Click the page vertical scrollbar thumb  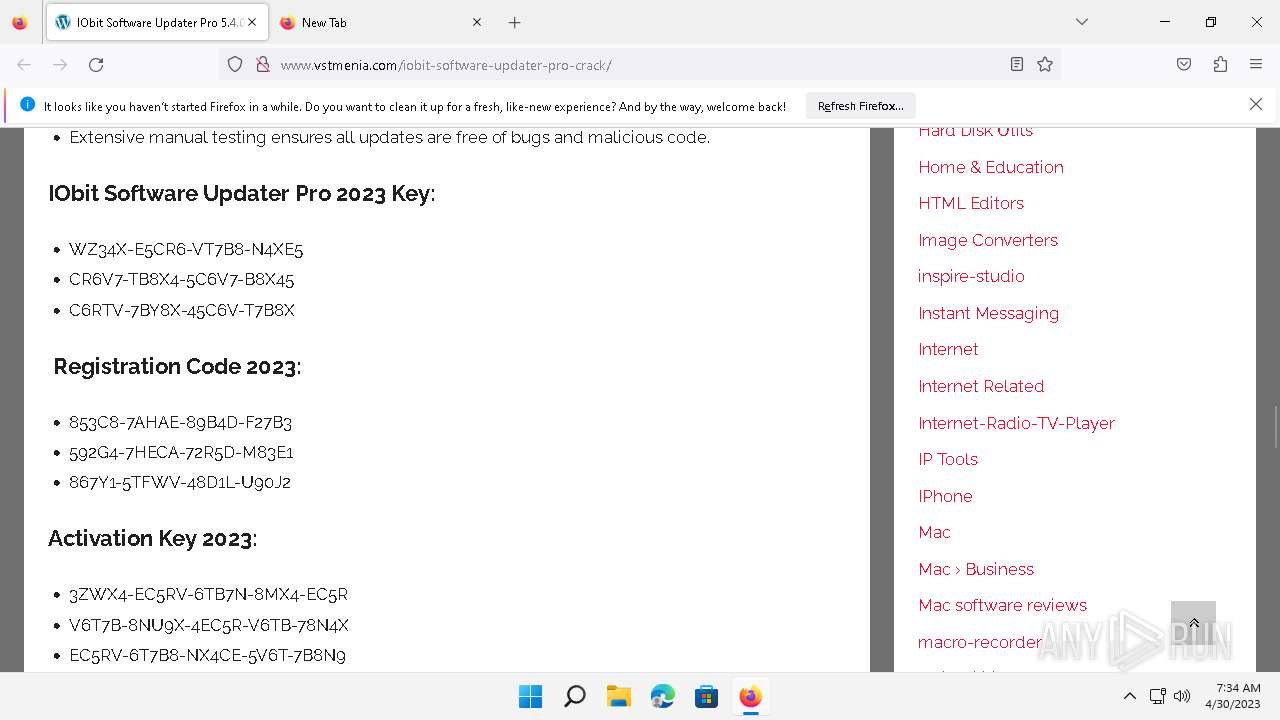tap(1275, 428)
